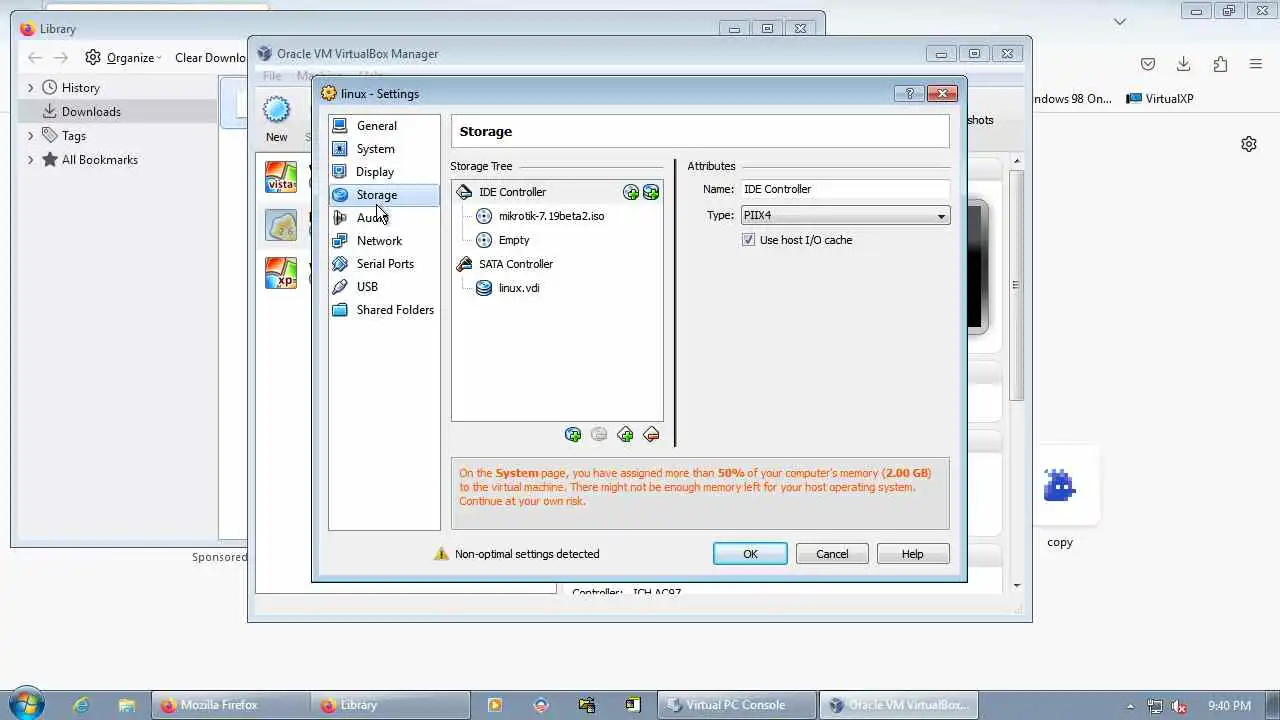Open the Organize dropdown in Library window
The width and height of the screenshot is (1280, 720).
pos(124,58)
